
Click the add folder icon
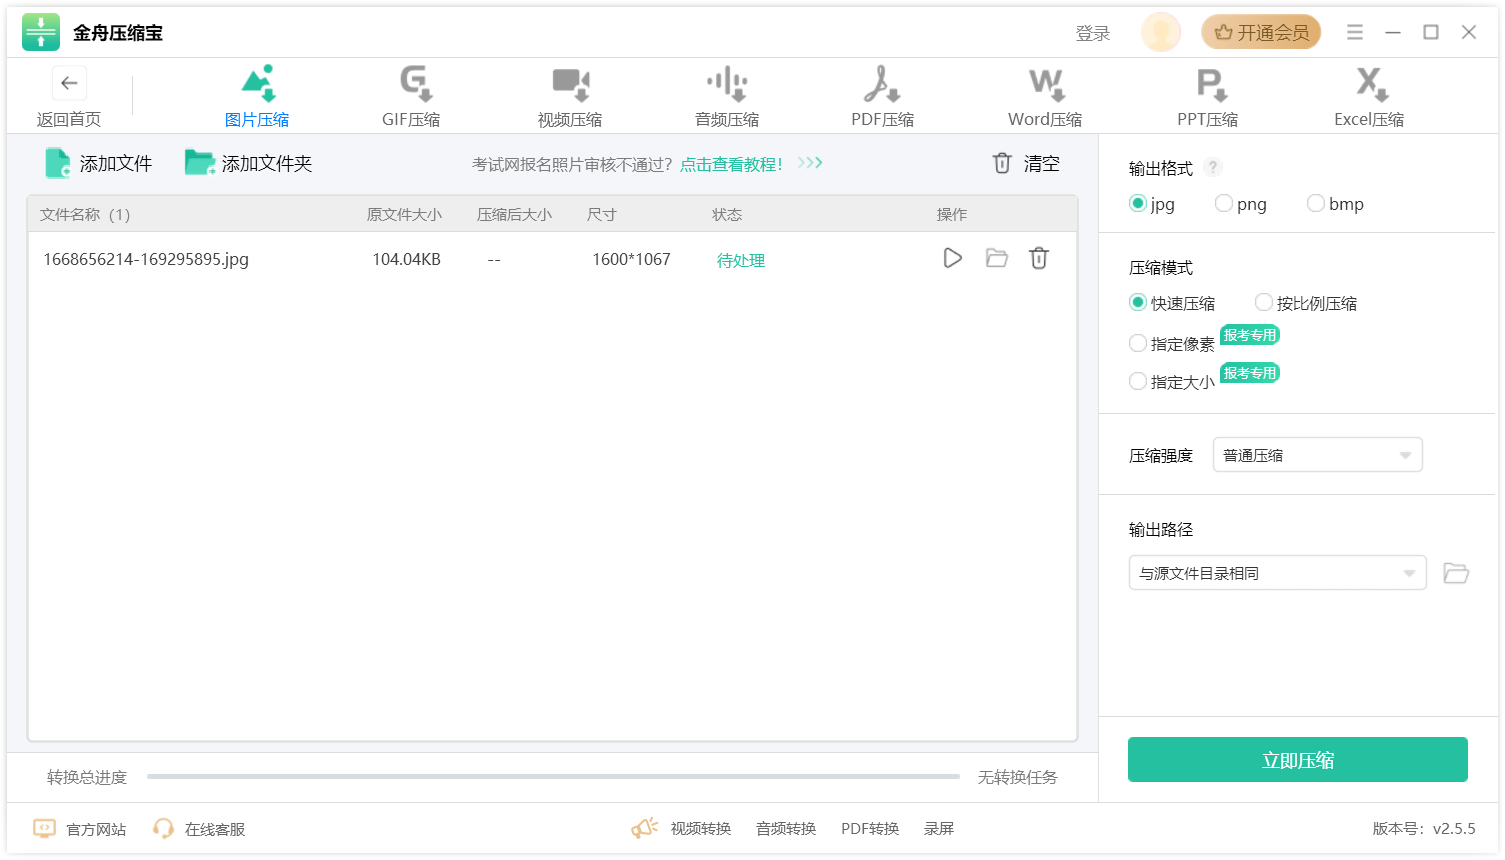point(200,163)
